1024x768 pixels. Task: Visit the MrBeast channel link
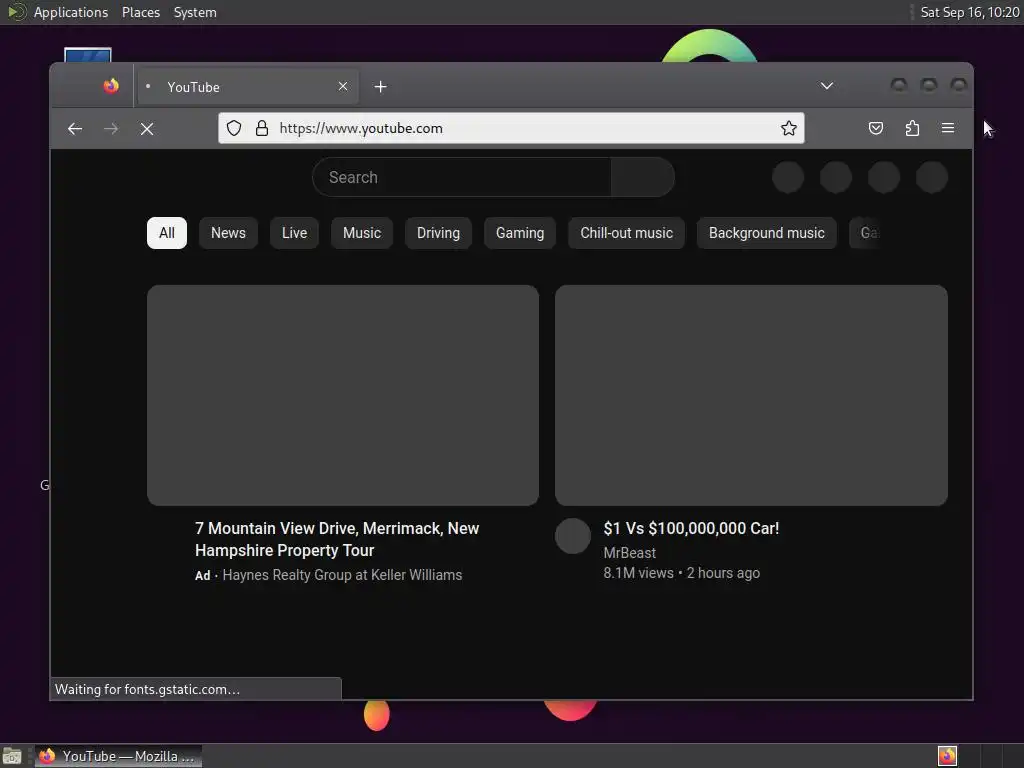tap(630, 552)
